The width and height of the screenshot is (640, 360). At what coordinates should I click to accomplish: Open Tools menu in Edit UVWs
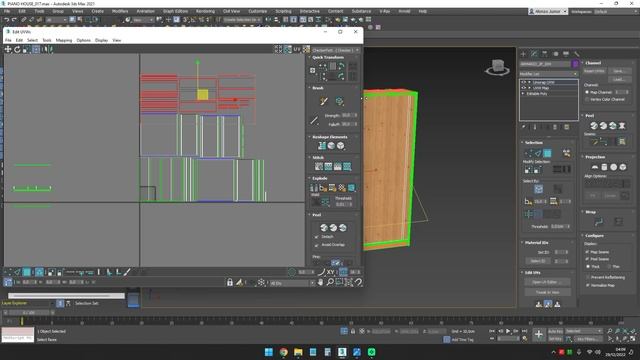(47, 40)
